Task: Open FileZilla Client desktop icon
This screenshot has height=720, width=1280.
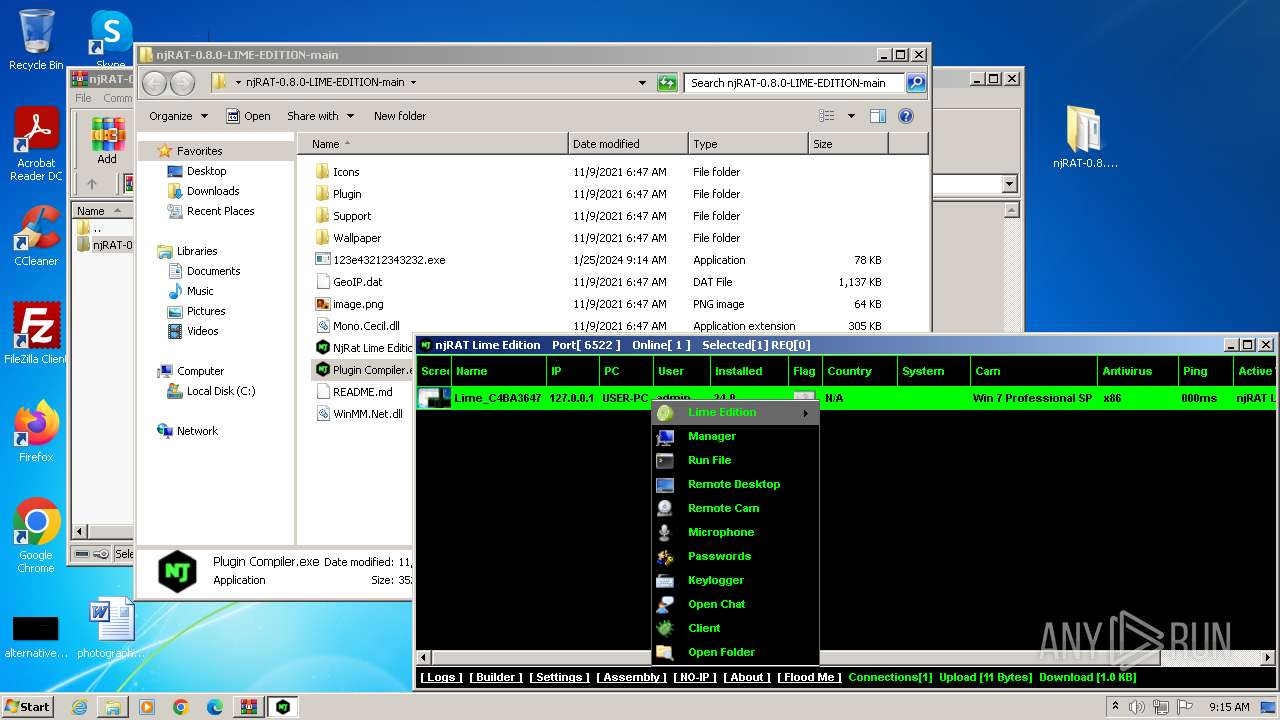Action: [36, 333]
